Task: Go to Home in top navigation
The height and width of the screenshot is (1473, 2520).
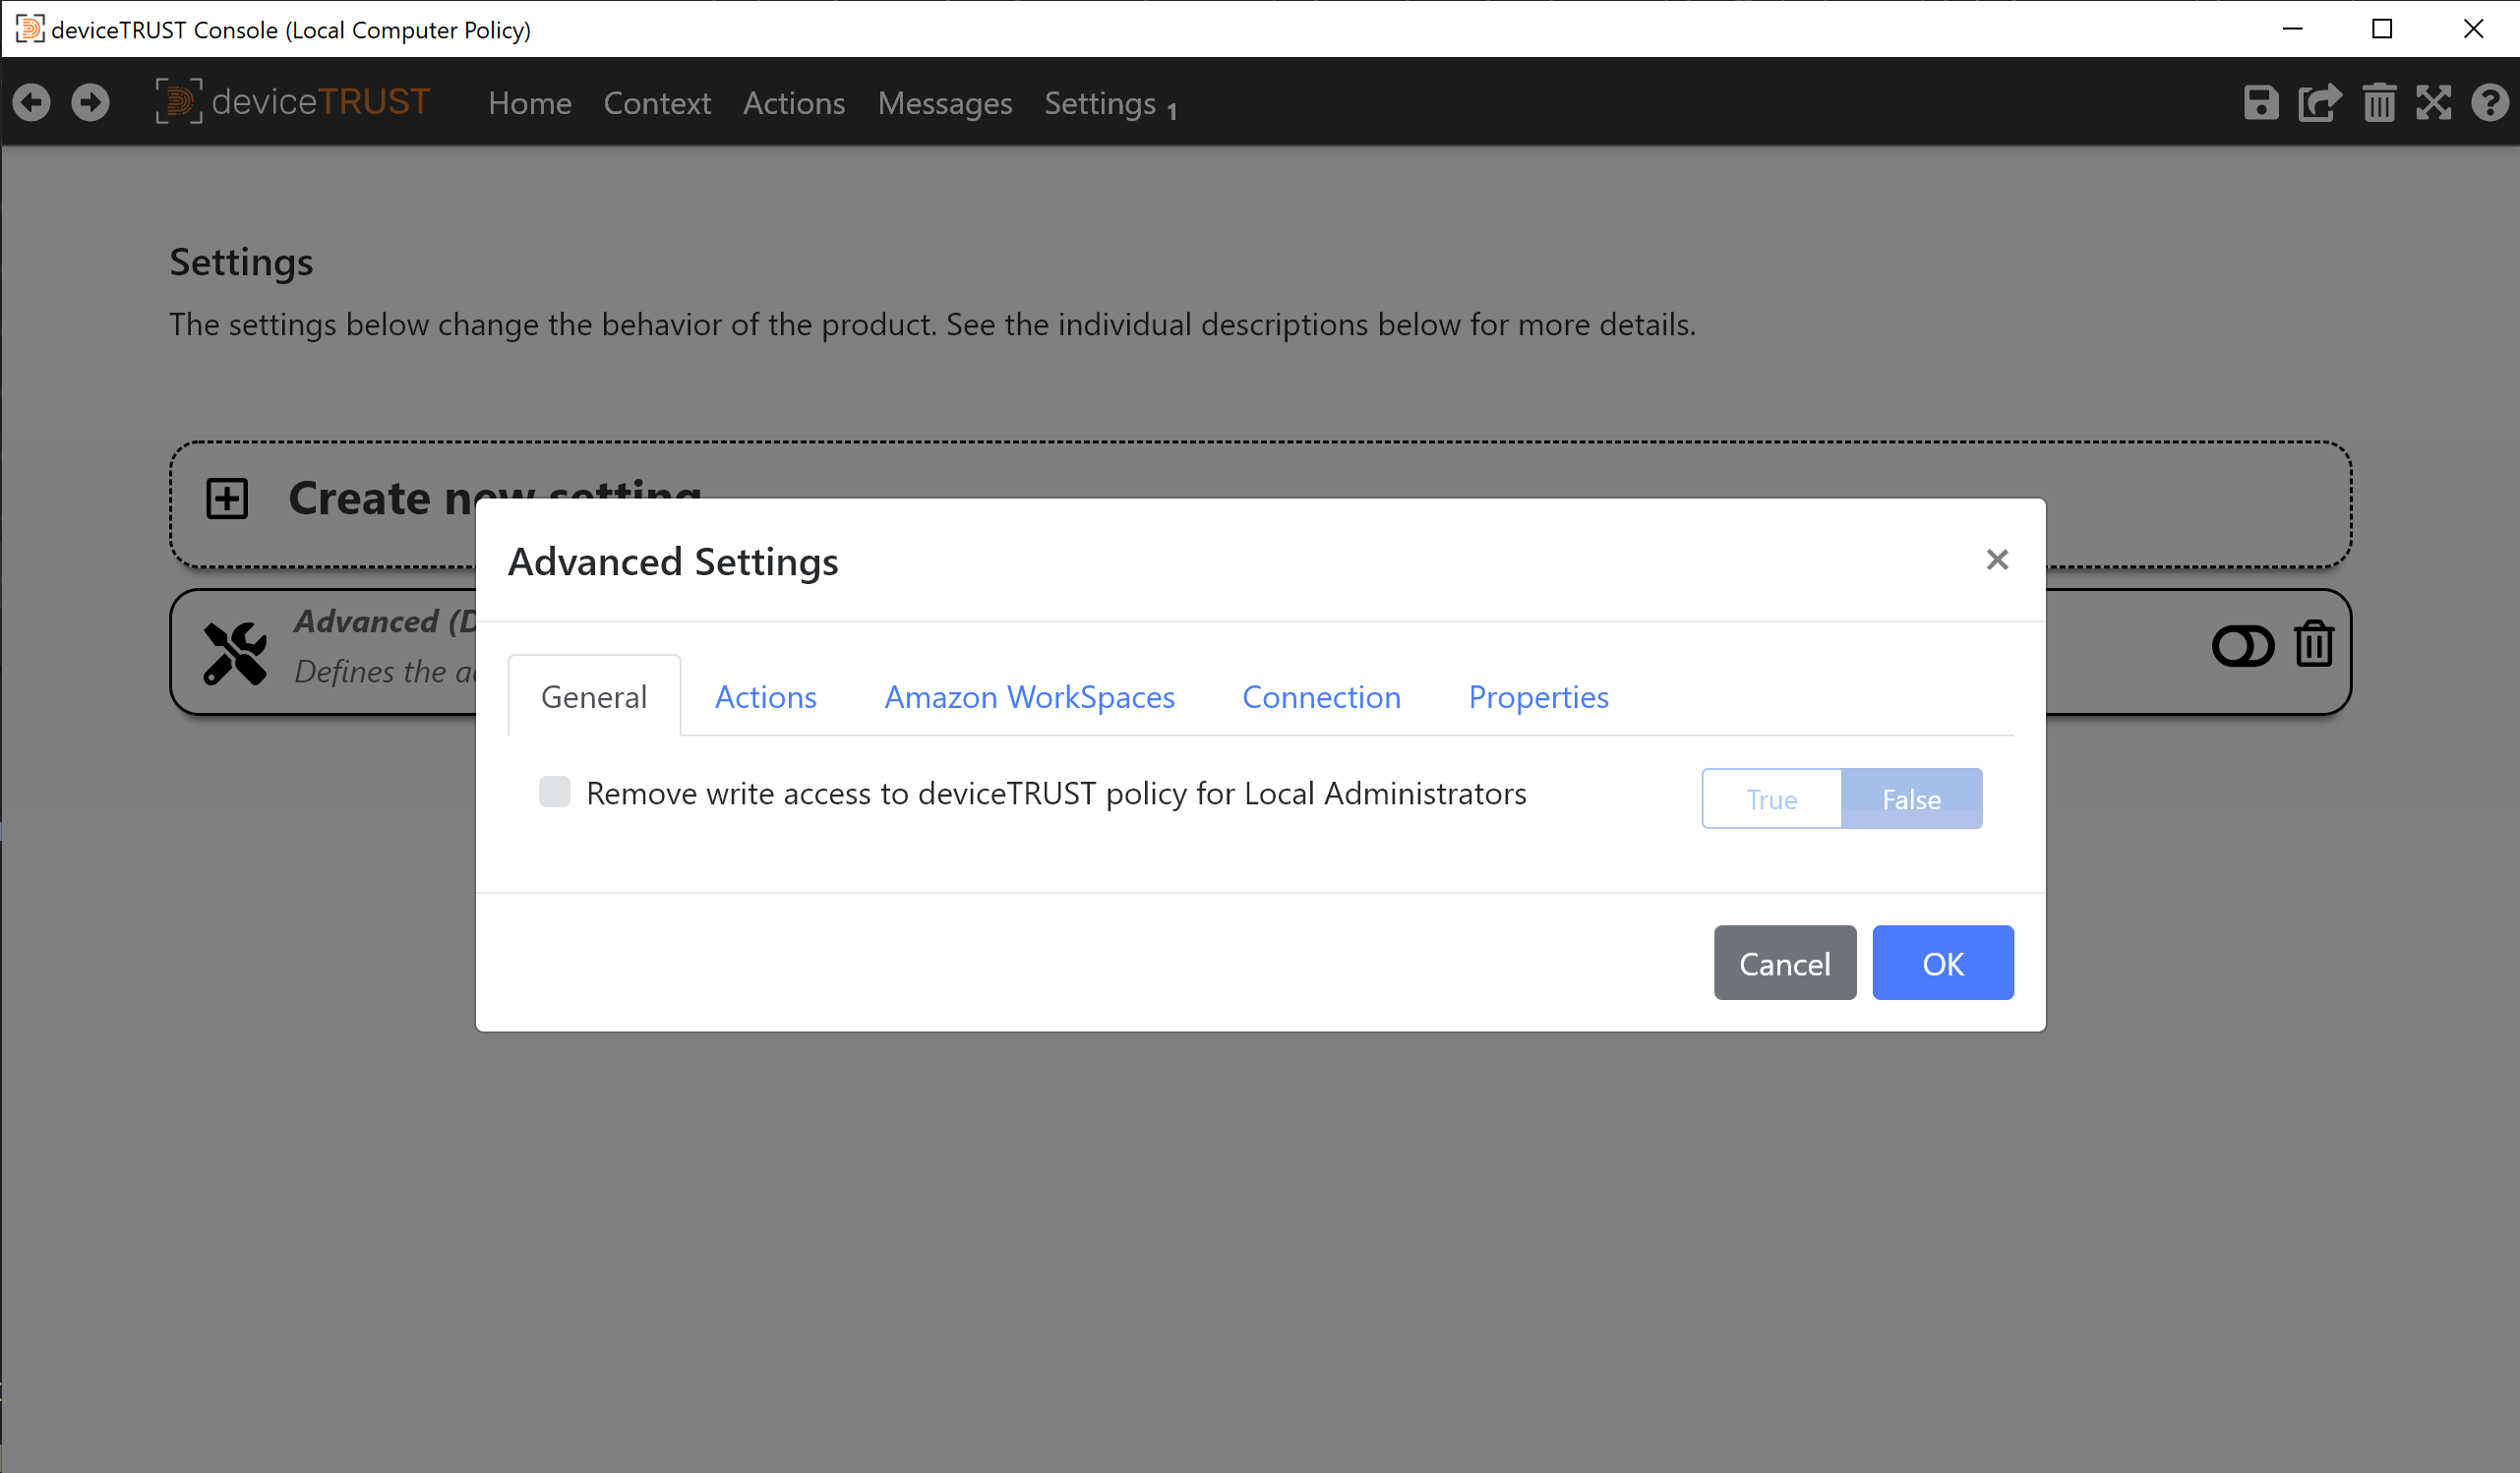Action: [x=530, y=103]
